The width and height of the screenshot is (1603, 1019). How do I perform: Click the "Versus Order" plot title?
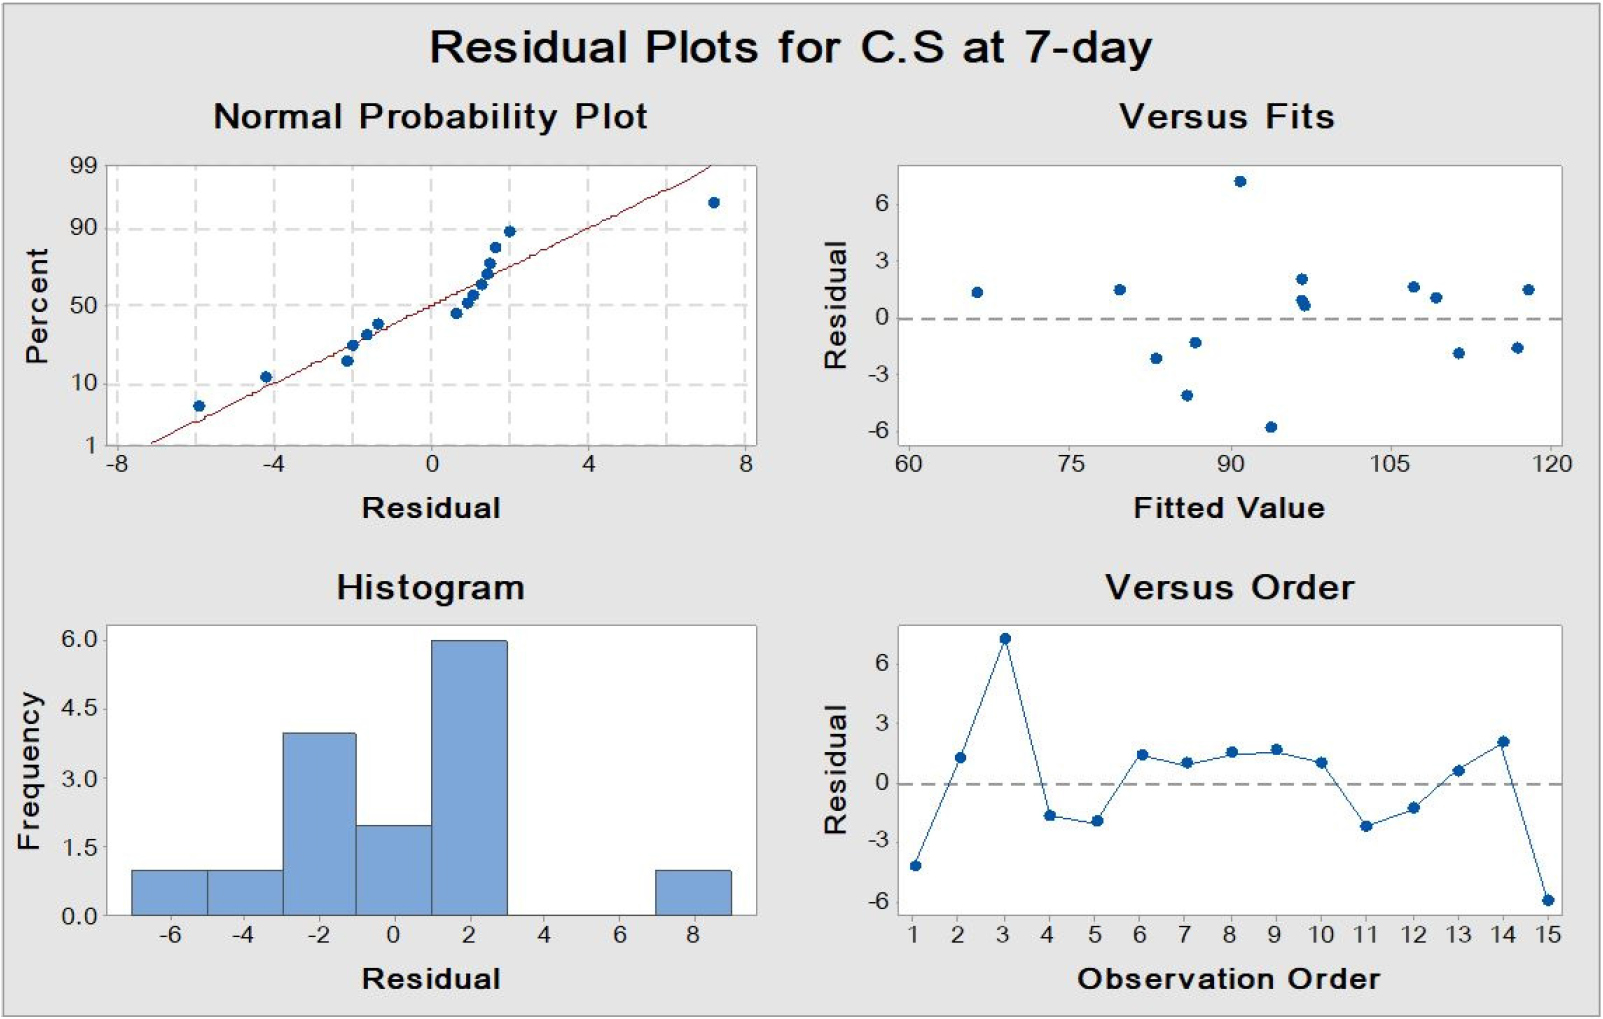(x=1229, y=587)
